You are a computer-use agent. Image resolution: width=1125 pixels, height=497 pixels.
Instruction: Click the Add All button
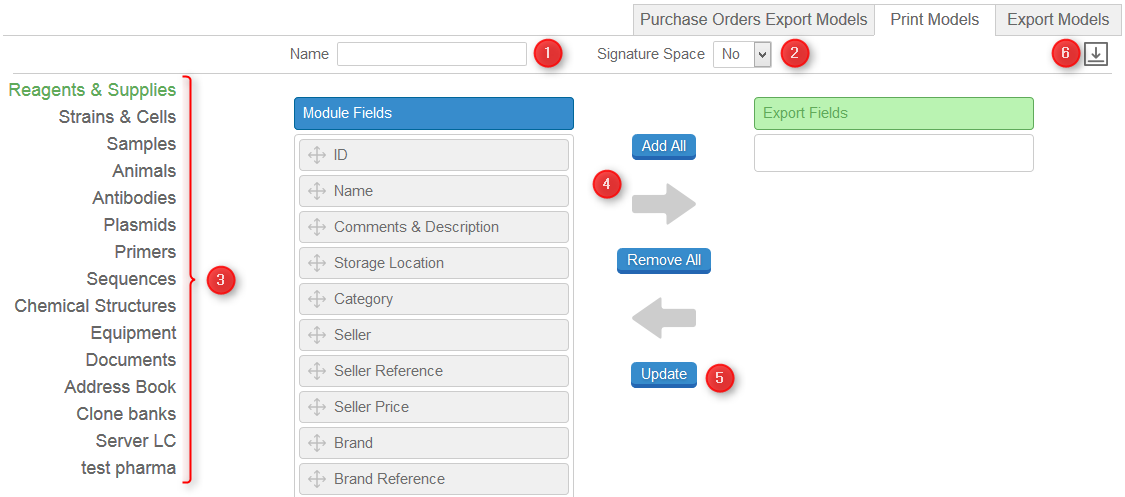point(664,146)
